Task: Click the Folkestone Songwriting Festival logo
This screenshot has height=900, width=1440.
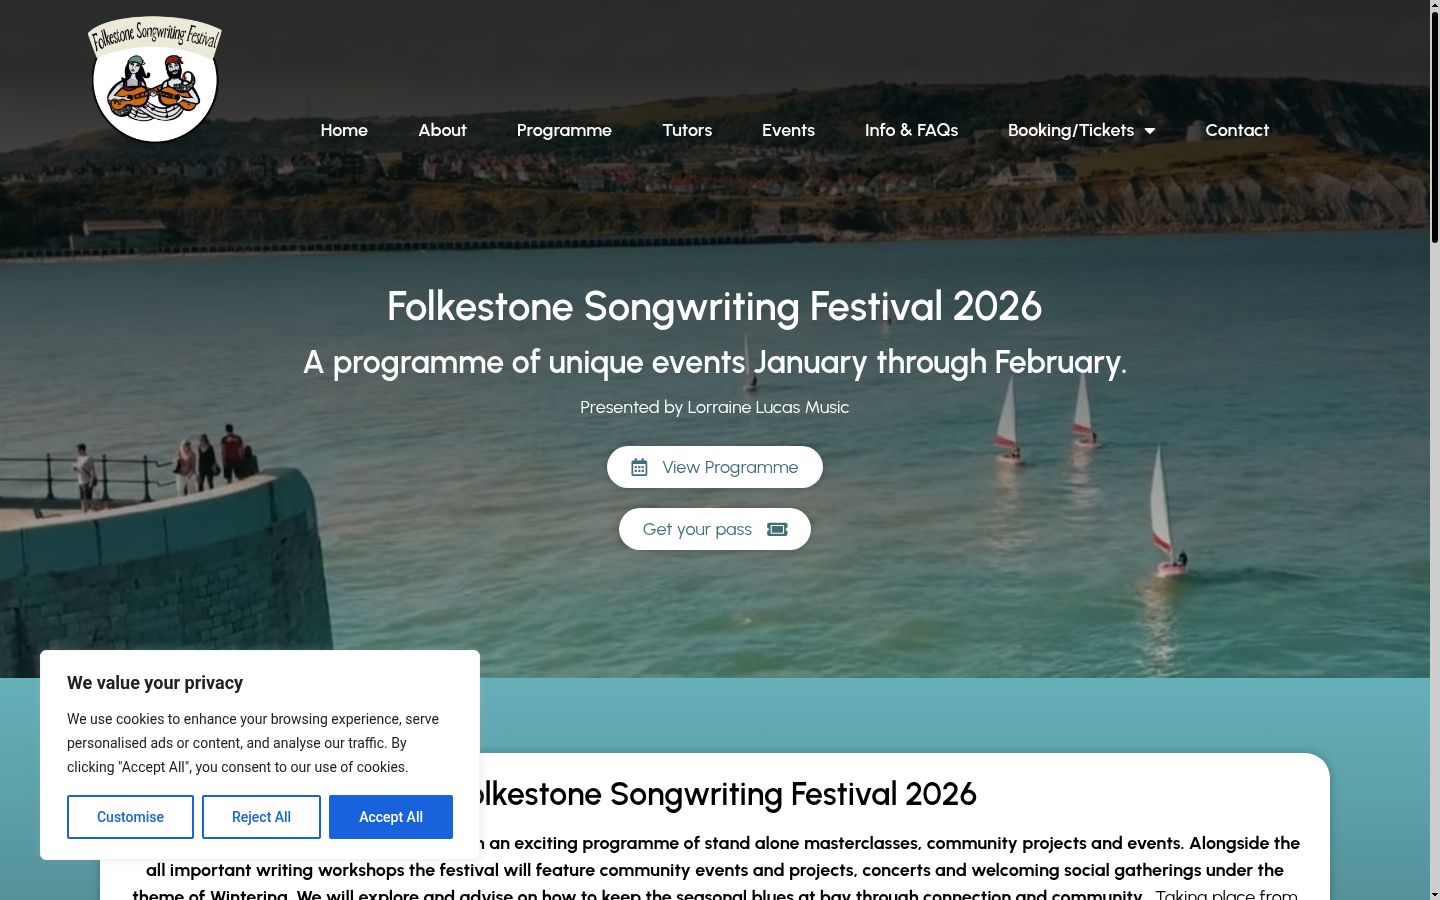Action: pyautogui.click(x=155, y=80)
